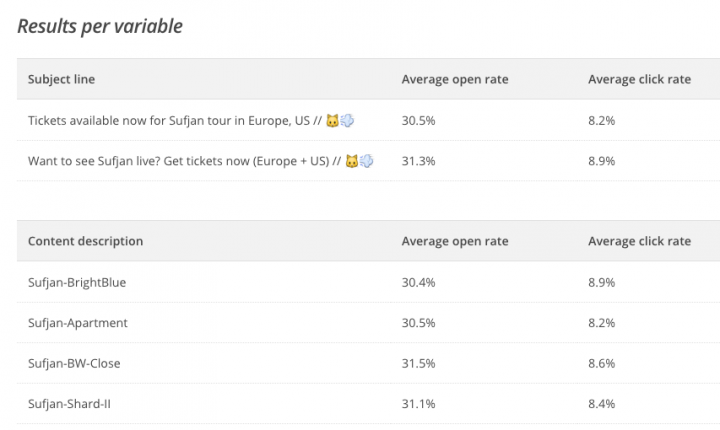Screen dimensions: 720x430
Task: Click 'Average click rate' header in the Subject line table
Action: [639, 79]
